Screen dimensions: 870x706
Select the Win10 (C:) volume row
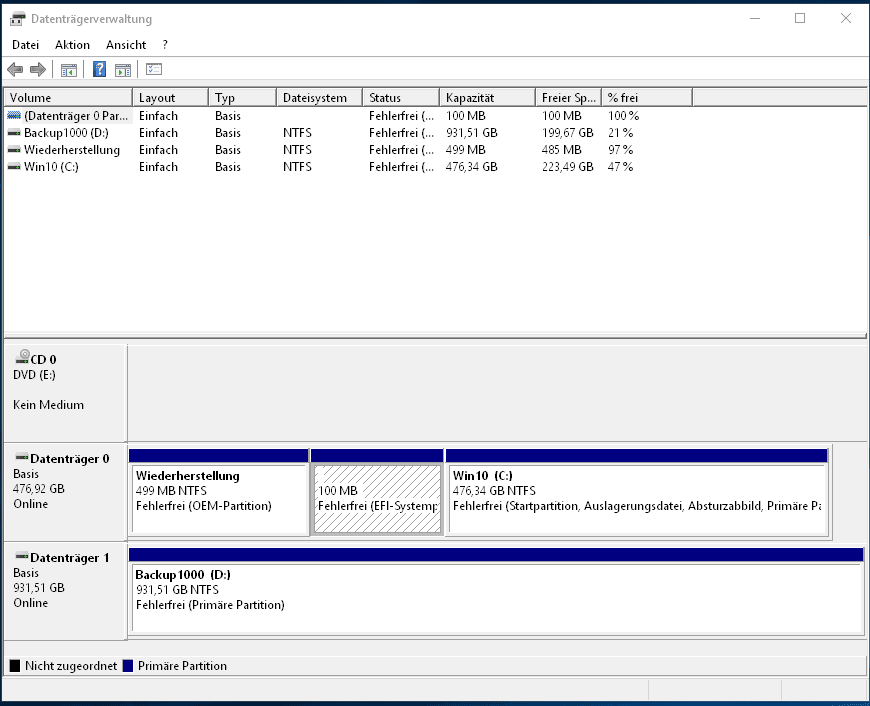tap(348, 167)
